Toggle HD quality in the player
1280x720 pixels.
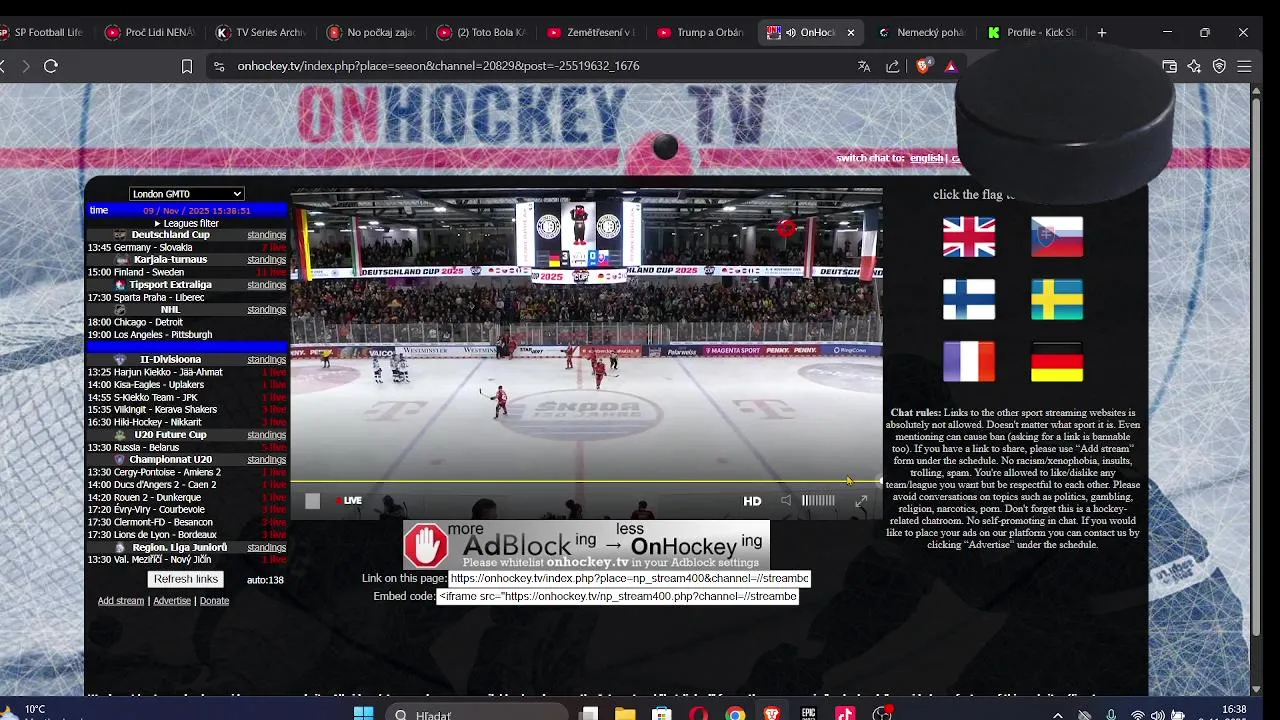752,501
